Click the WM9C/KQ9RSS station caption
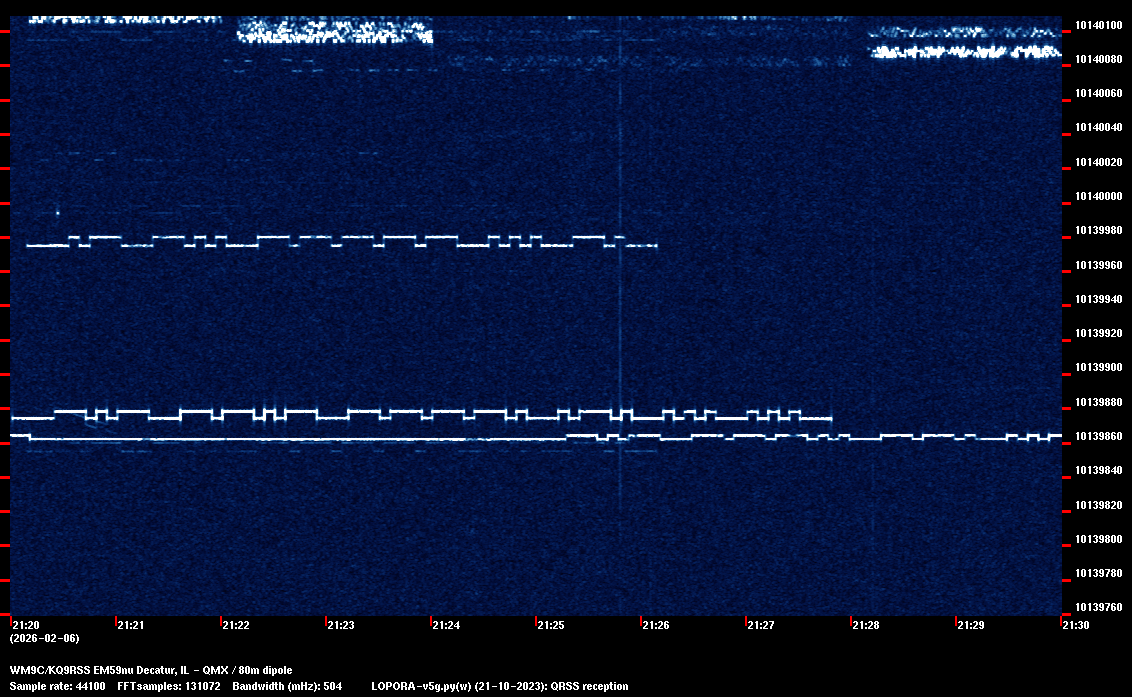This screenshot has height=697, width=1132. (151, 669)
